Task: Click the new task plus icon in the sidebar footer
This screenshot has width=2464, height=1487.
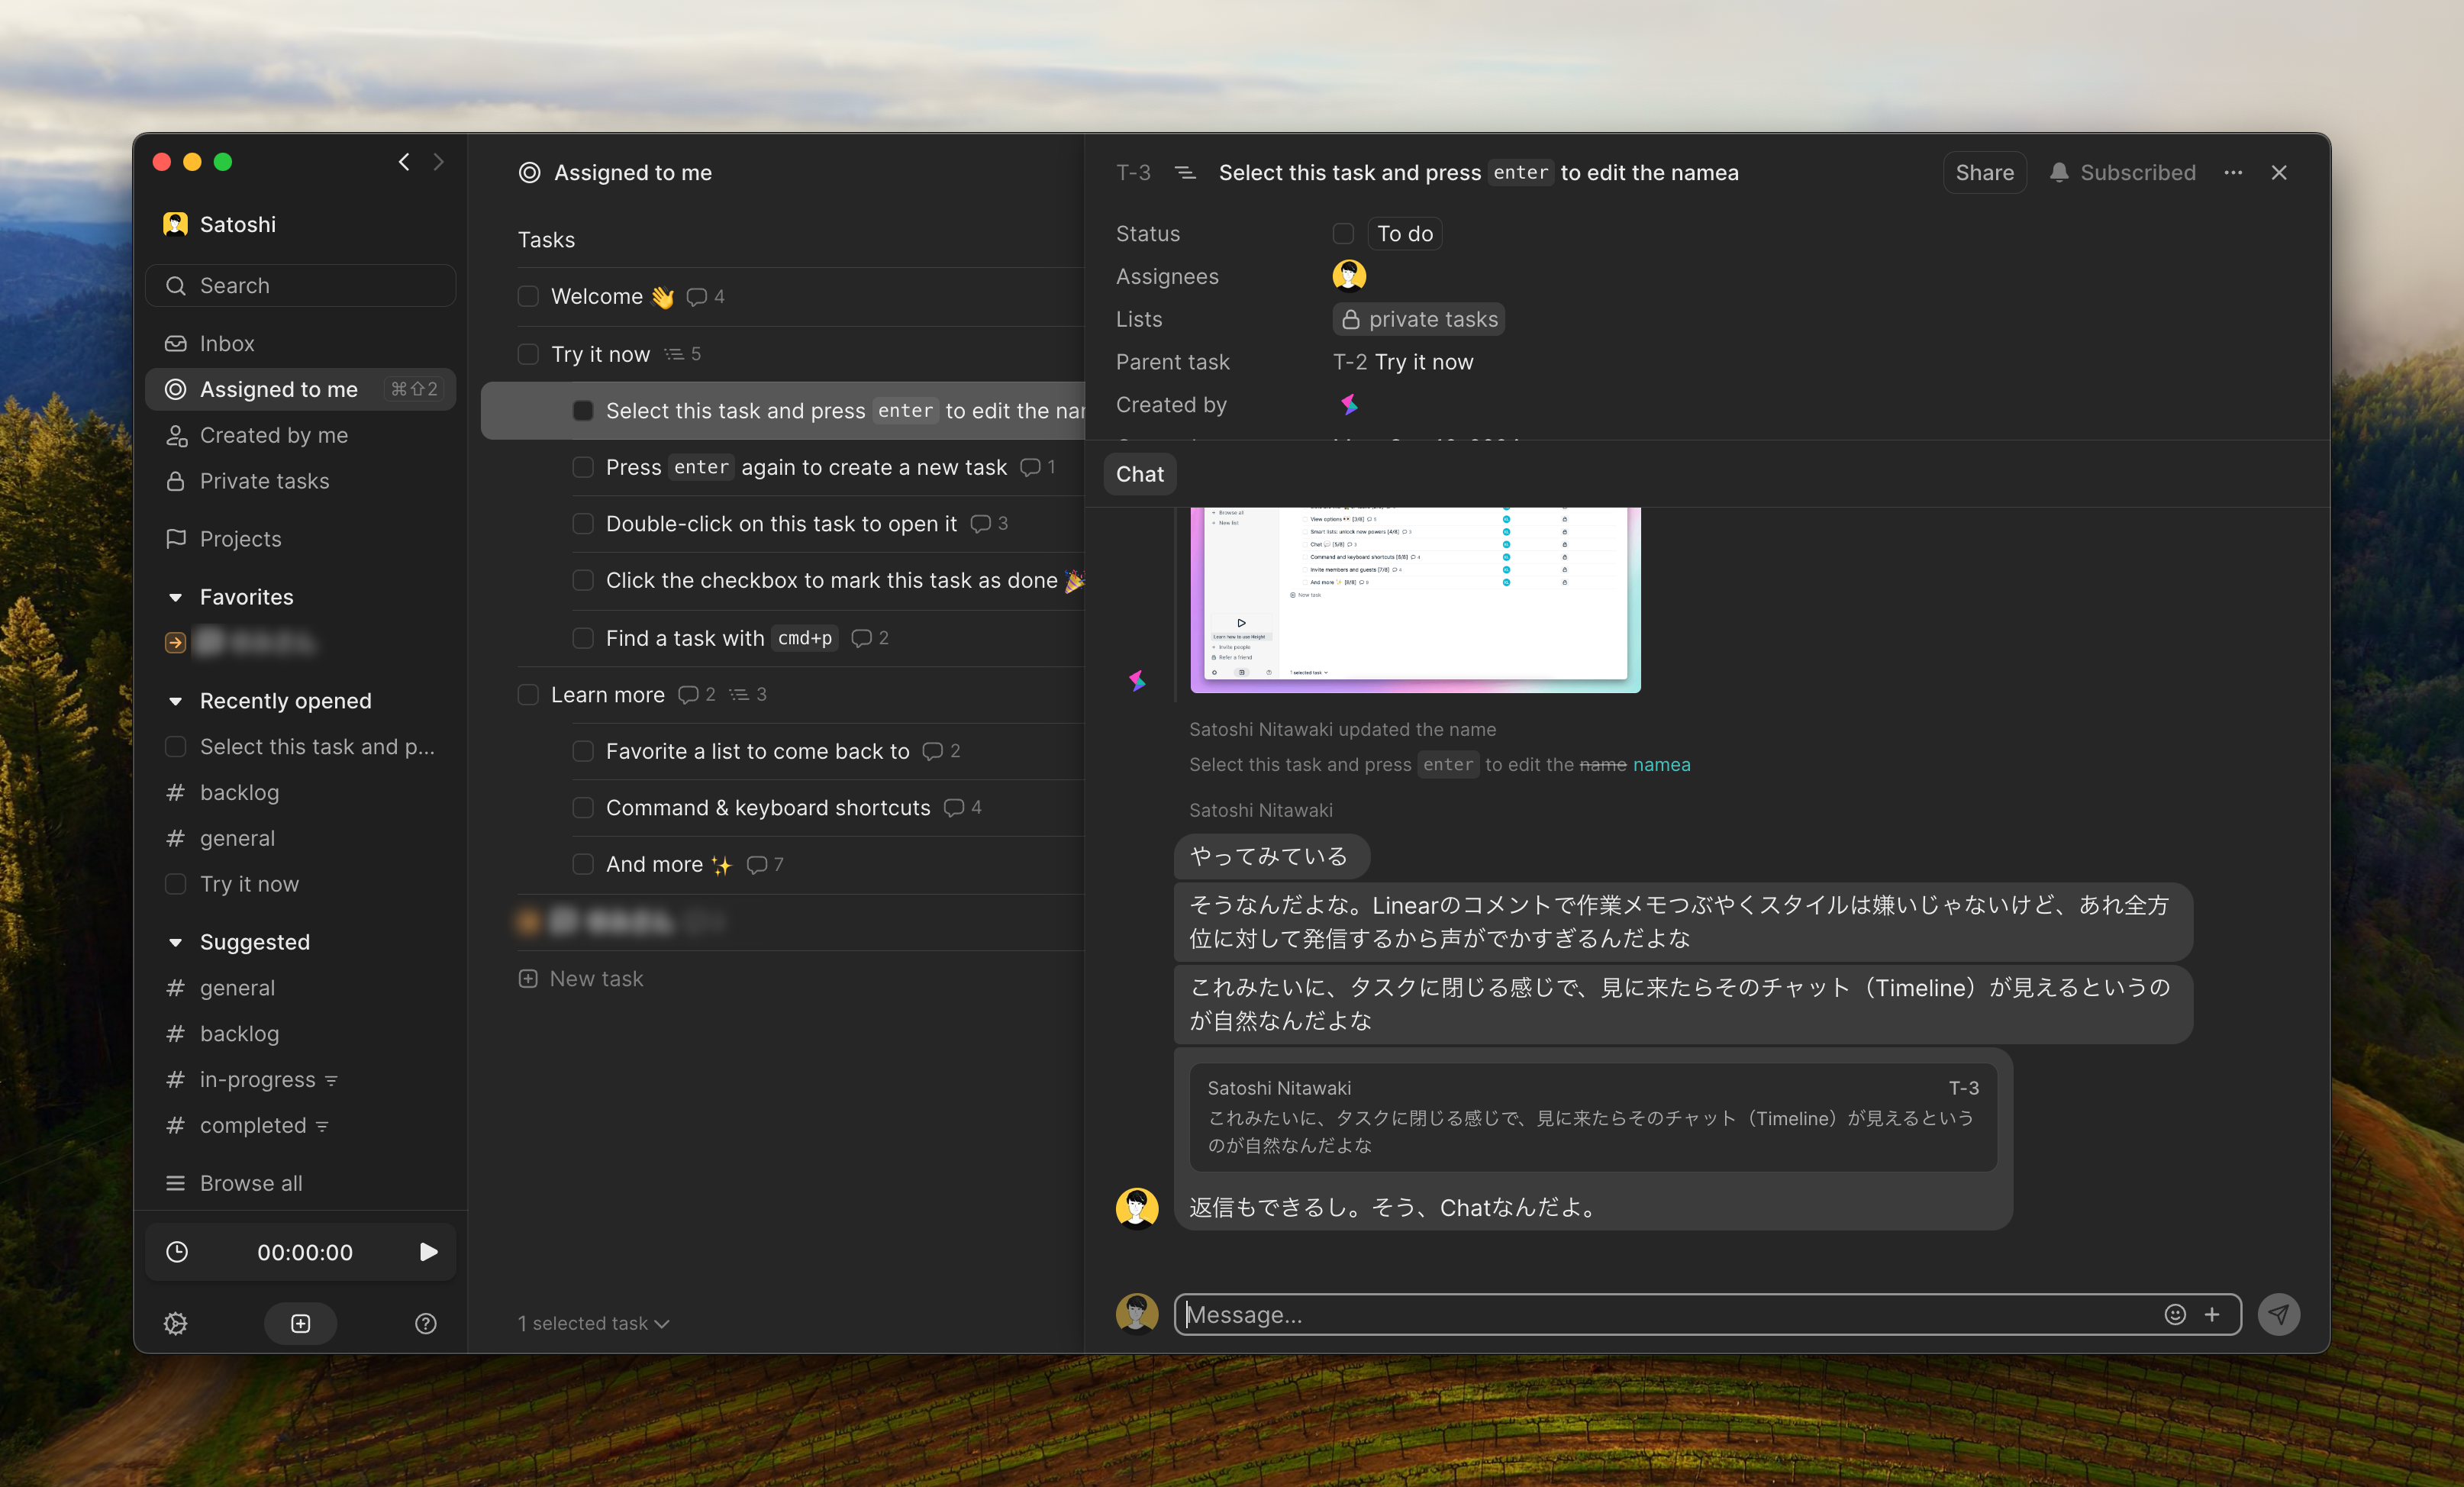Action: [x=300, y=1323]
